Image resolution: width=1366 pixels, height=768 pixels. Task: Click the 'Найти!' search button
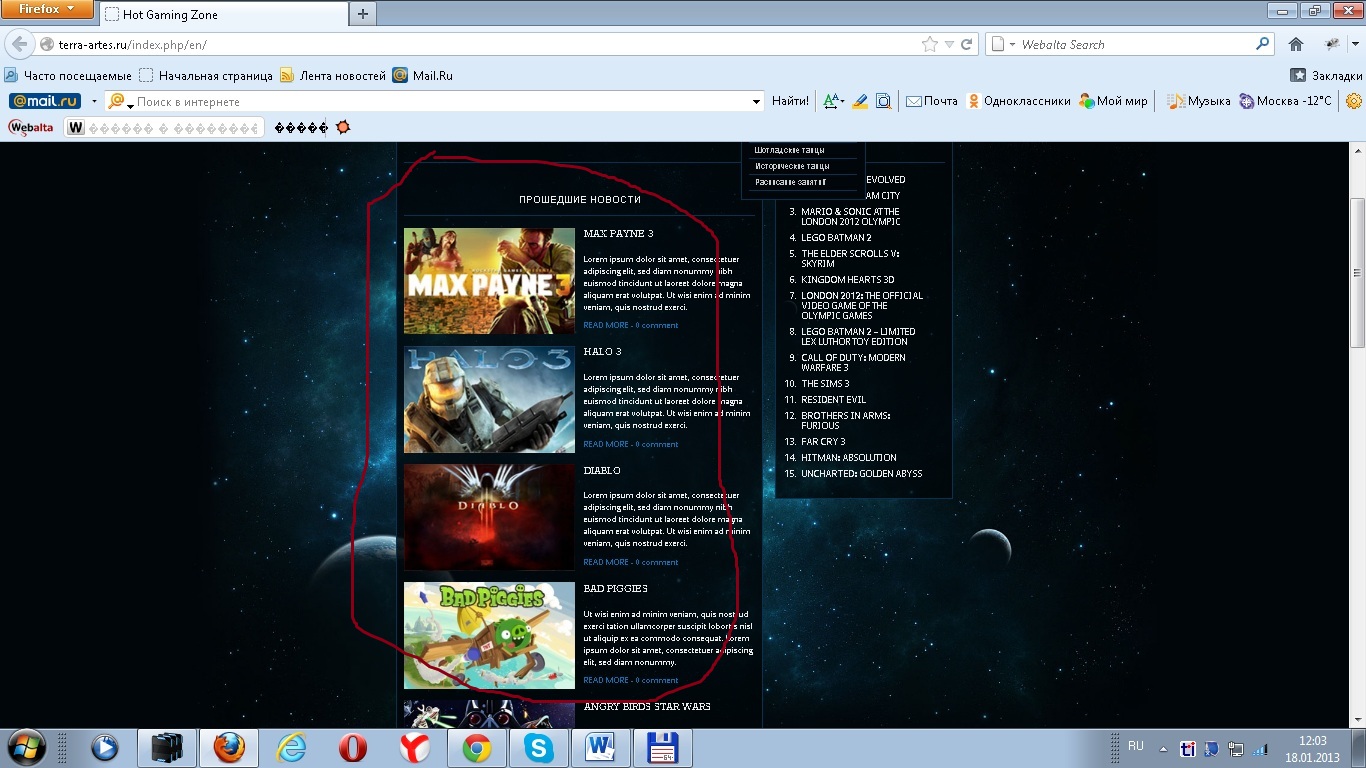point(791,101)
